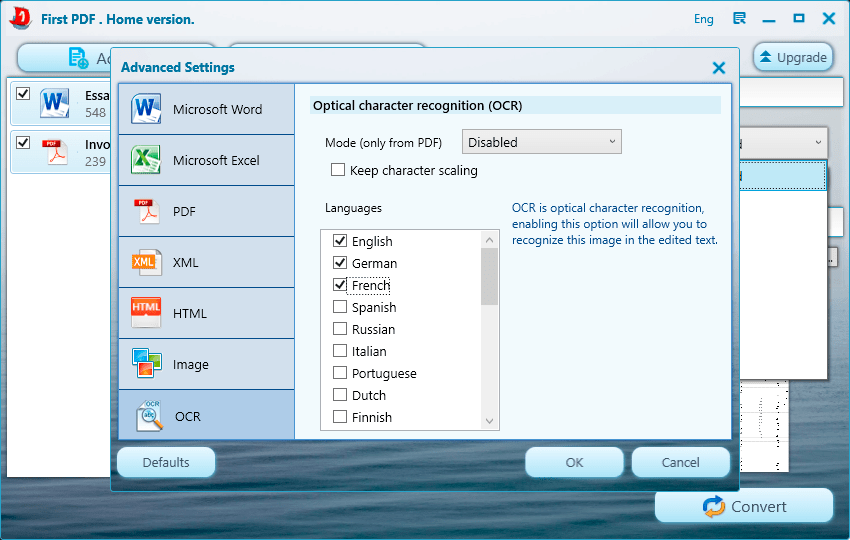Switch interface language via Eng

pyautogui.click(x=704, y=19)
